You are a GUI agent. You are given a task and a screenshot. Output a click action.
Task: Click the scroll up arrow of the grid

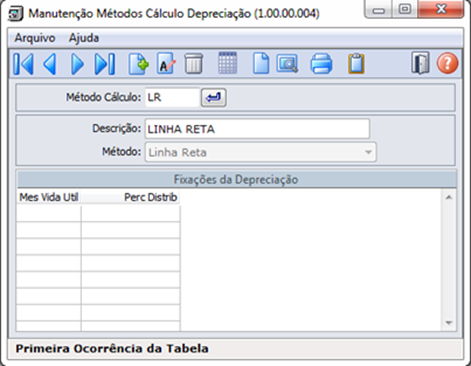click(x=449, y=197)
